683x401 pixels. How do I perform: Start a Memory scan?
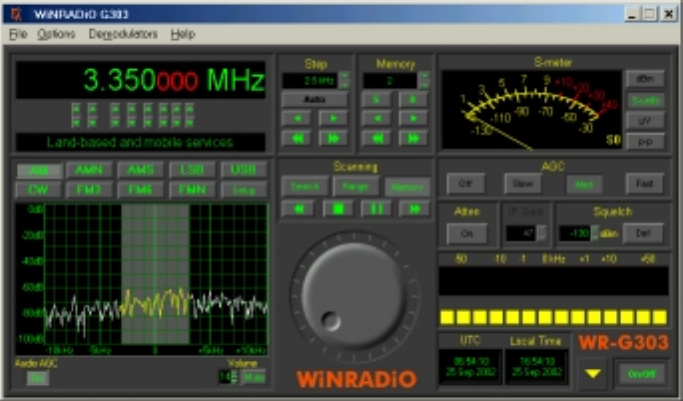click(407, 187)
